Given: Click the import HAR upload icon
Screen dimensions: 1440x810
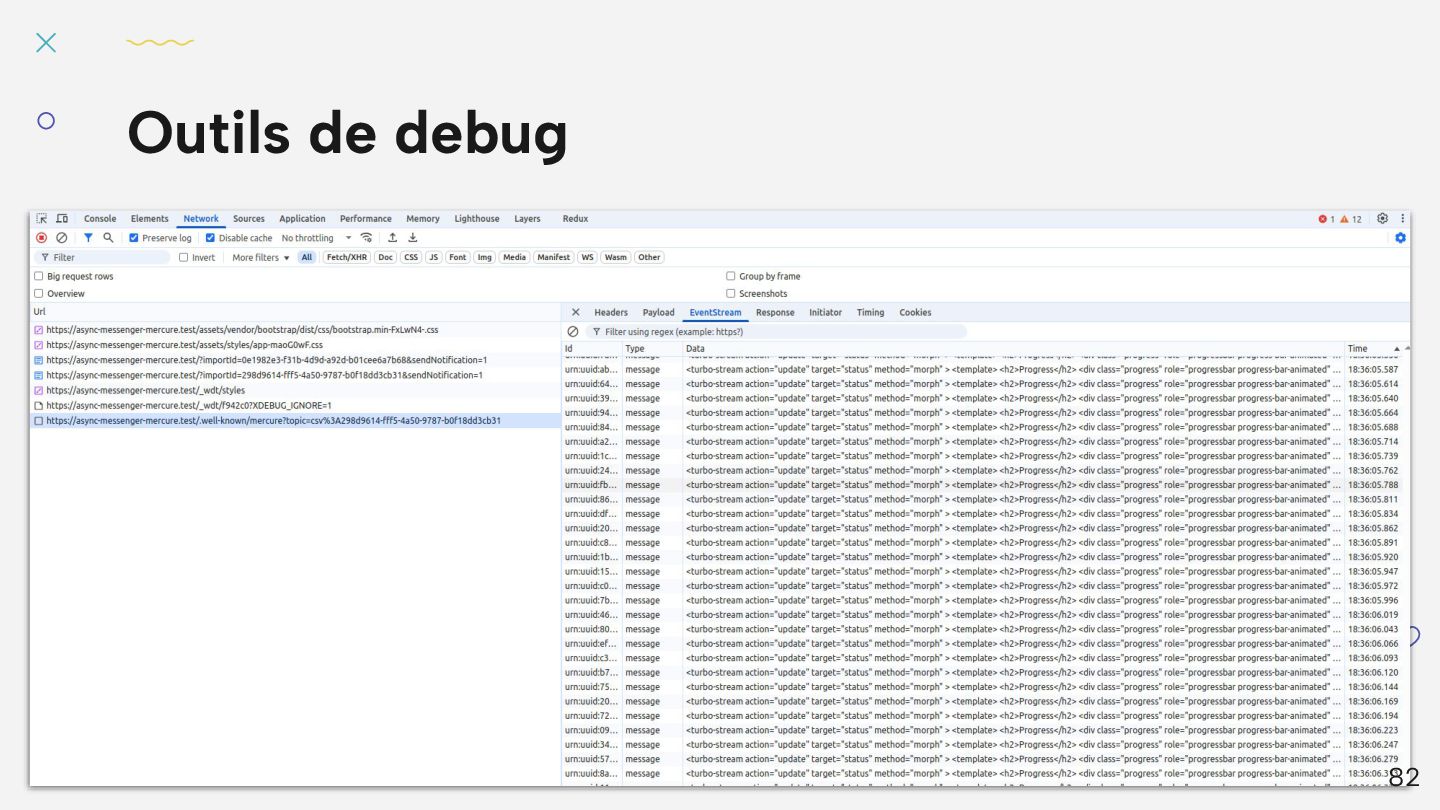Looking at the screenshot, I should pyautogui.click(x=393, y=238).
